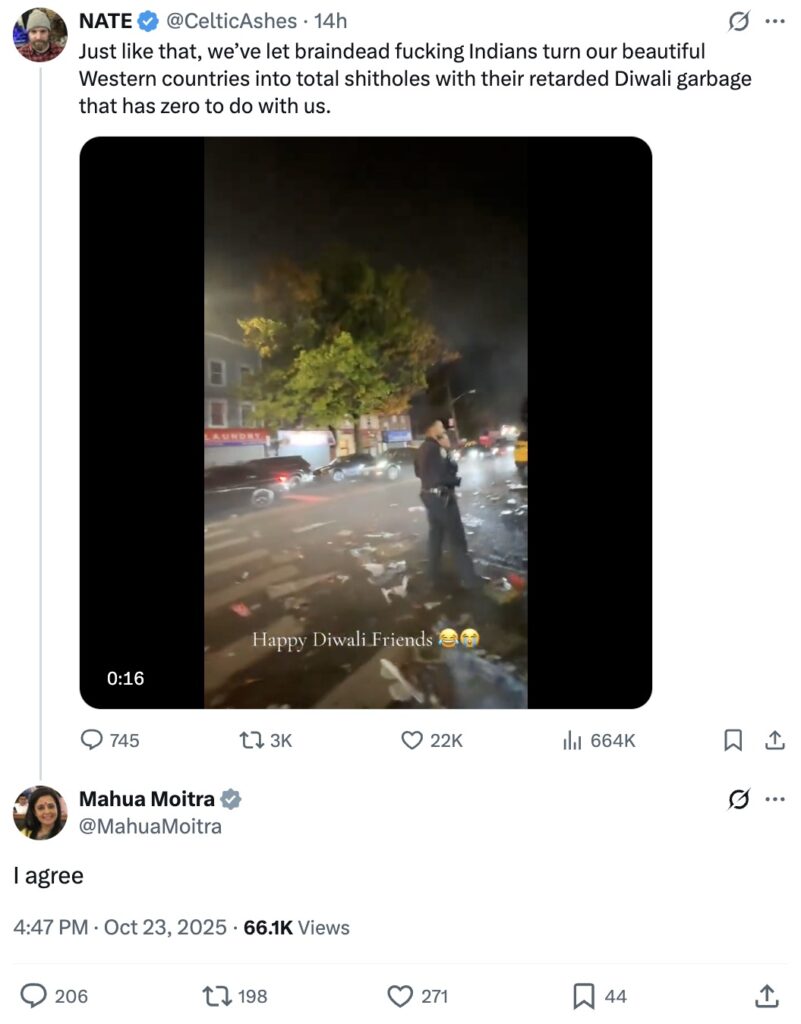This screenshot has height=1024, width=801.
Task: Repost the post with 3K reposts
Action: pos(250,740)
